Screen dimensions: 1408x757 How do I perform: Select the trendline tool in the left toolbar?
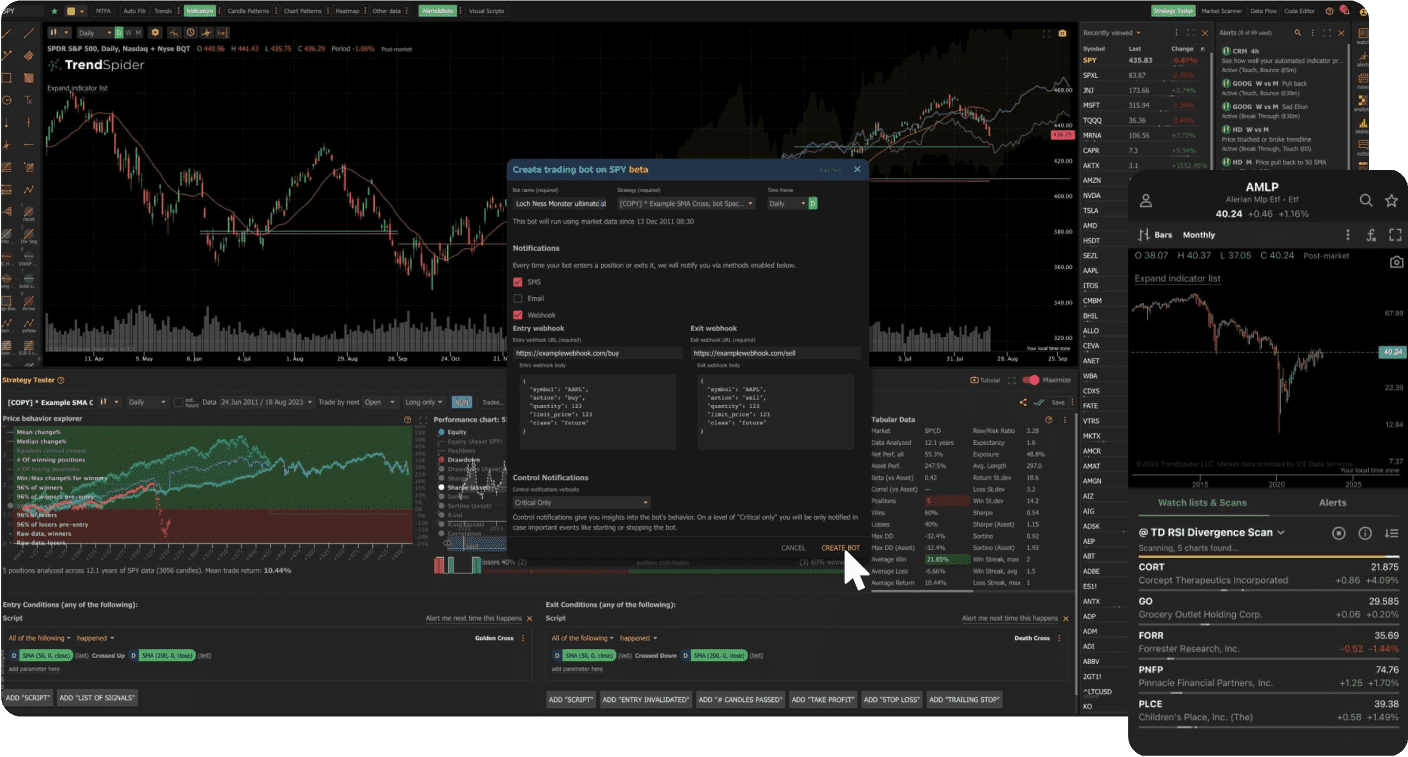[x=7, y=34]
